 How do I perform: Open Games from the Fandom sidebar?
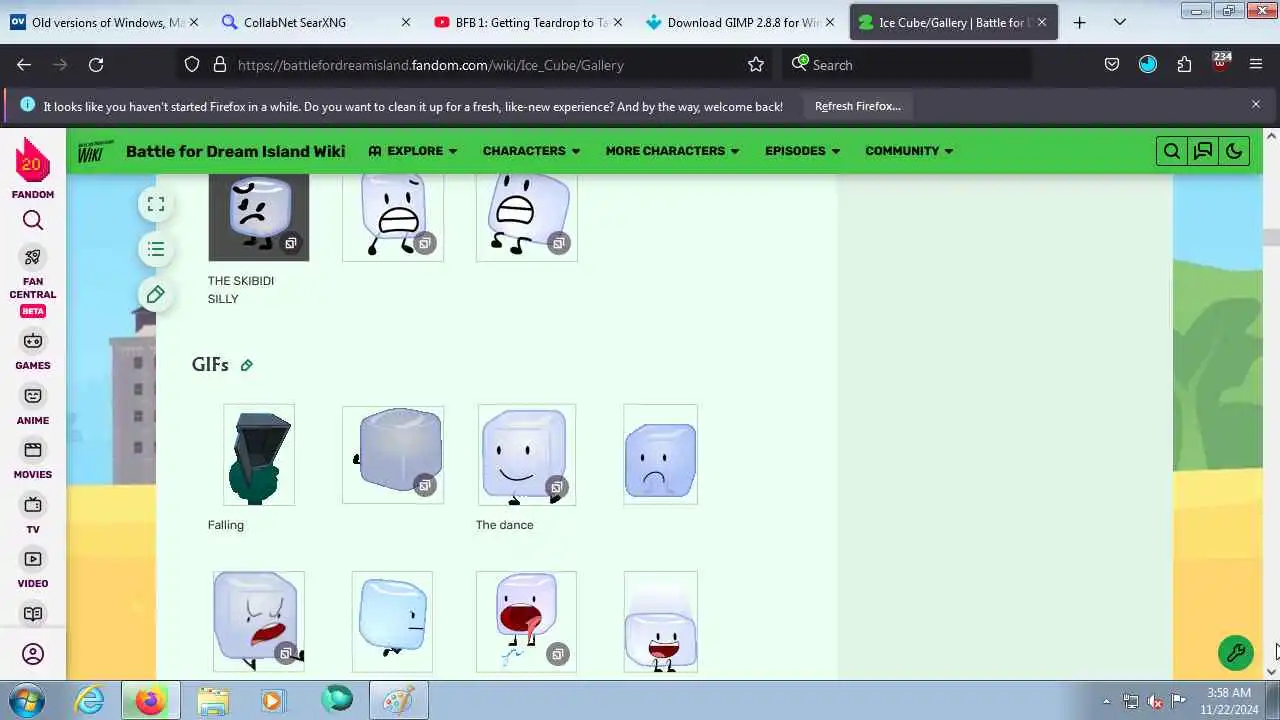coord(33,351)
